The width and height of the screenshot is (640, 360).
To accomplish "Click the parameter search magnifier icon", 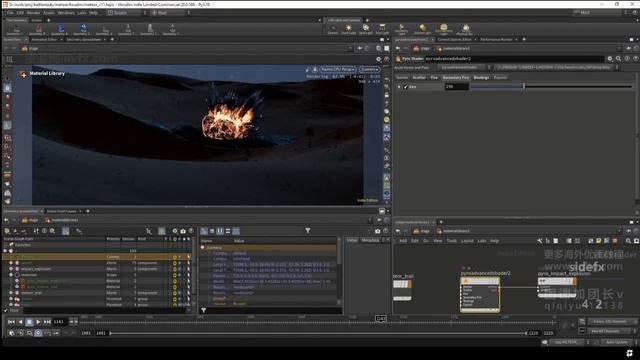I will 618,59.
